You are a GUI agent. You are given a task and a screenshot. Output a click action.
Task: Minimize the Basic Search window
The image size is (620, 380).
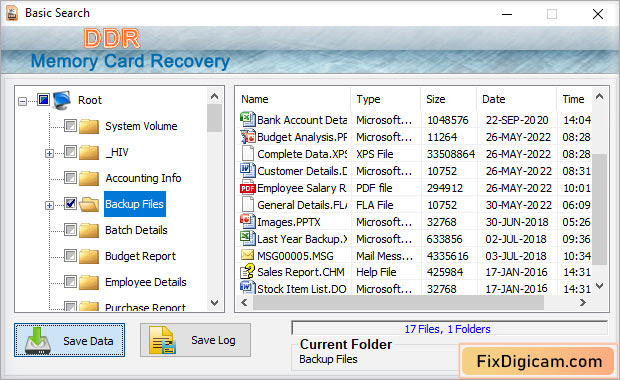[x=507, y=14]
